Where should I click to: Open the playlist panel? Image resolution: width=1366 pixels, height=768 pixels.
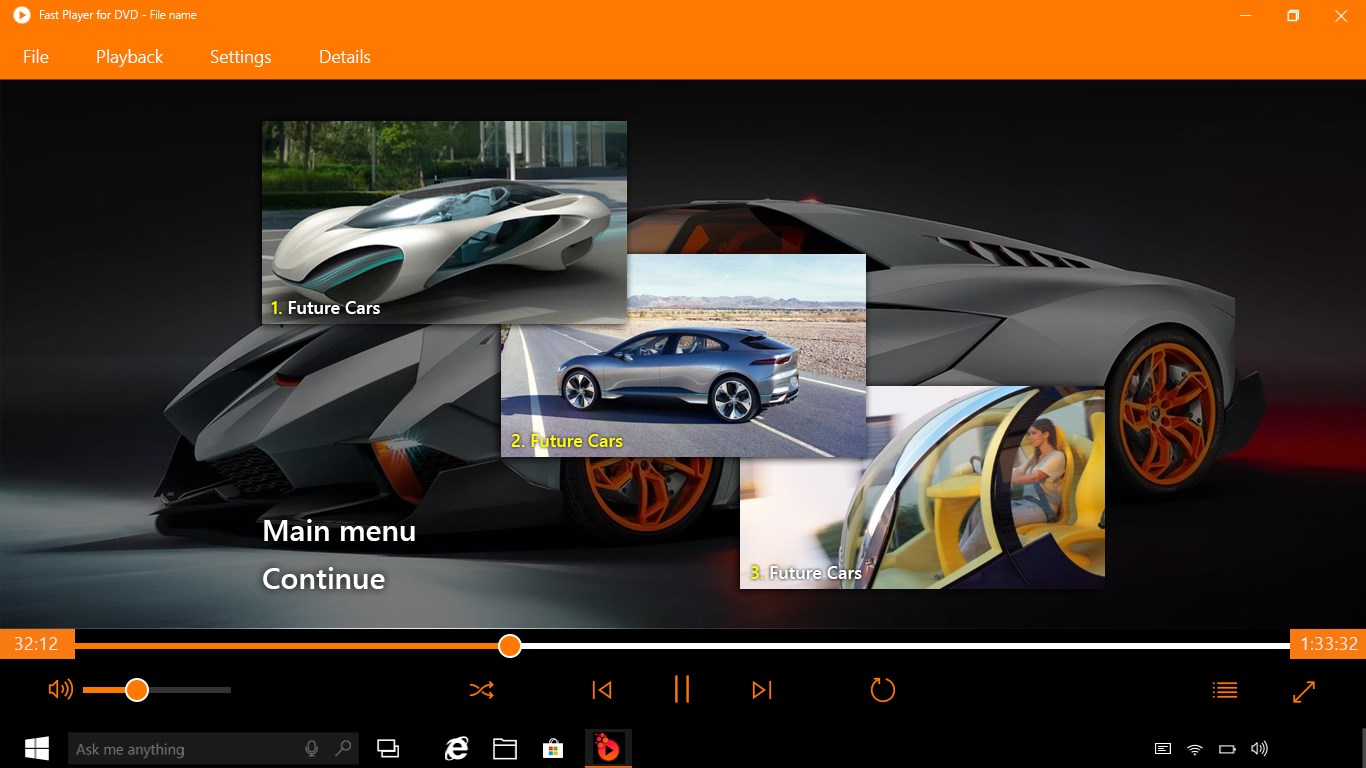[x=1224, y=689]
